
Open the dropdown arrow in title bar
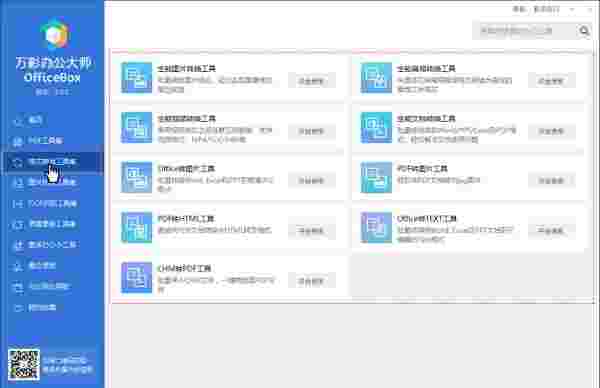572,9
